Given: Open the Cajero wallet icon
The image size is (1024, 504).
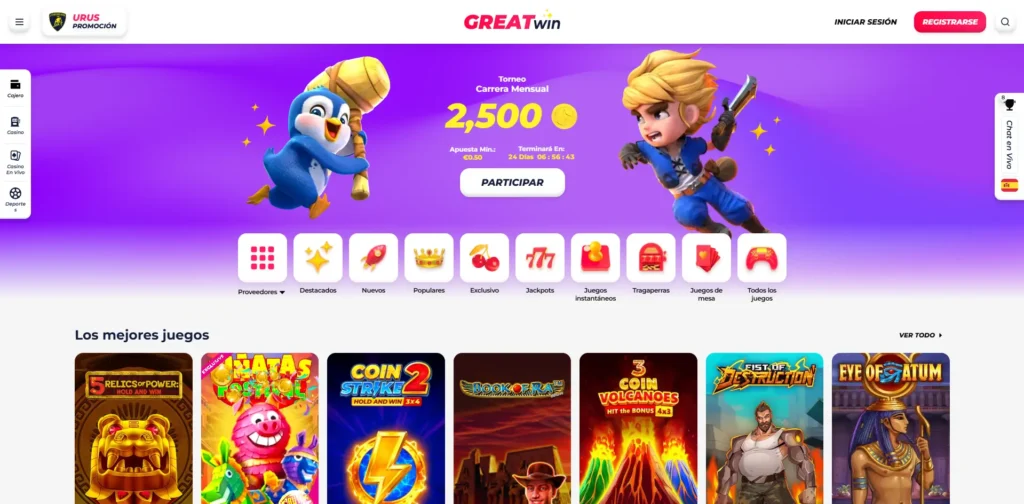Looking at the screenshot, I should [15, 88].
